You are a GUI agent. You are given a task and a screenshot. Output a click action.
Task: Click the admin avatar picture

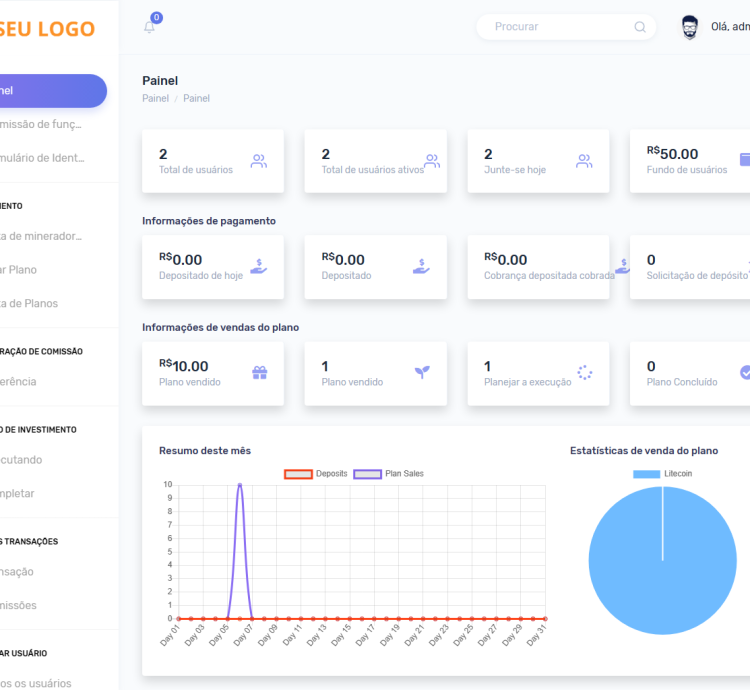[x=689, y=27]
